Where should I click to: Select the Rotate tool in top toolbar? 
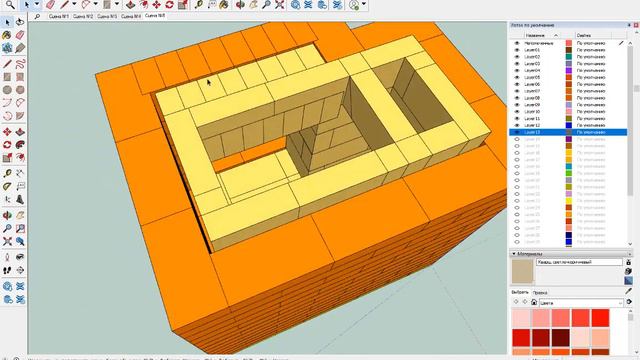point(169,4)
